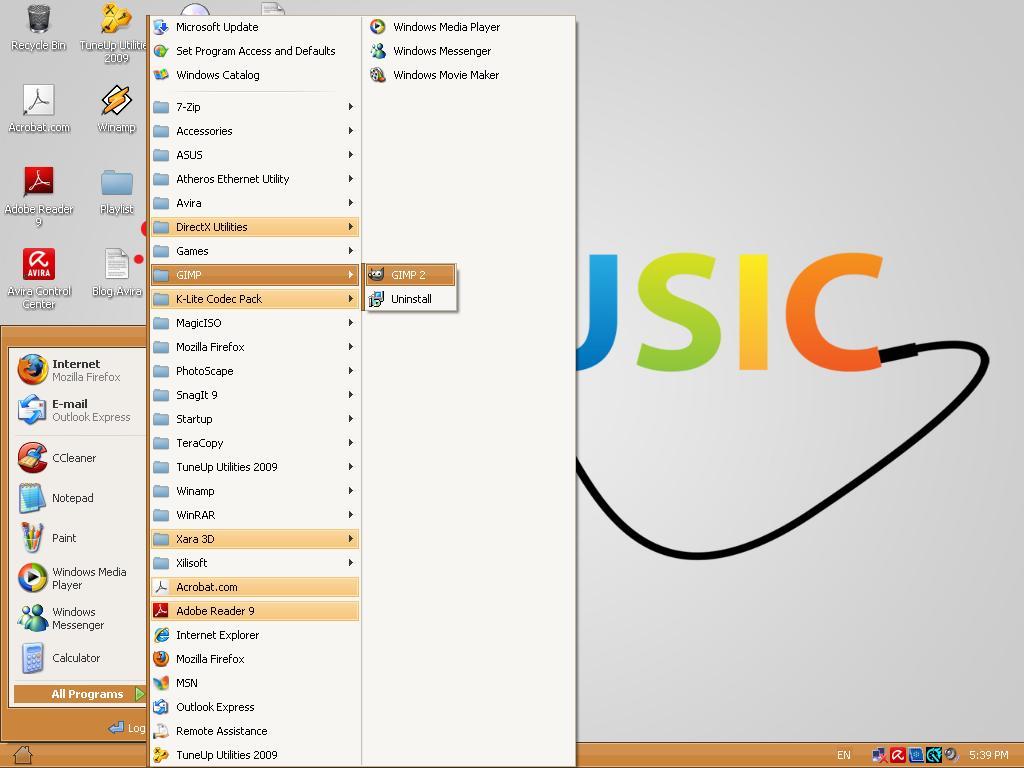Viewport: 1024px width, 768px height.
Task: Expand the Avira program folder
Action: coord(255,203)
